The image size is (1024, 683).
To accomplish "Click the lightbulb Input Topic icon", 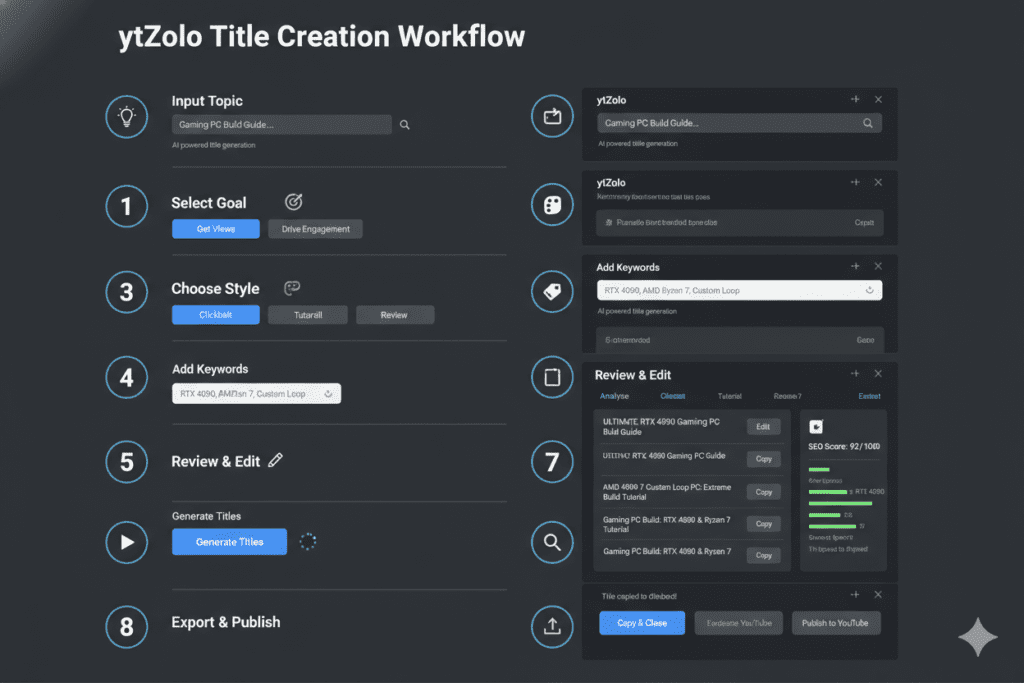I will 127,116.
